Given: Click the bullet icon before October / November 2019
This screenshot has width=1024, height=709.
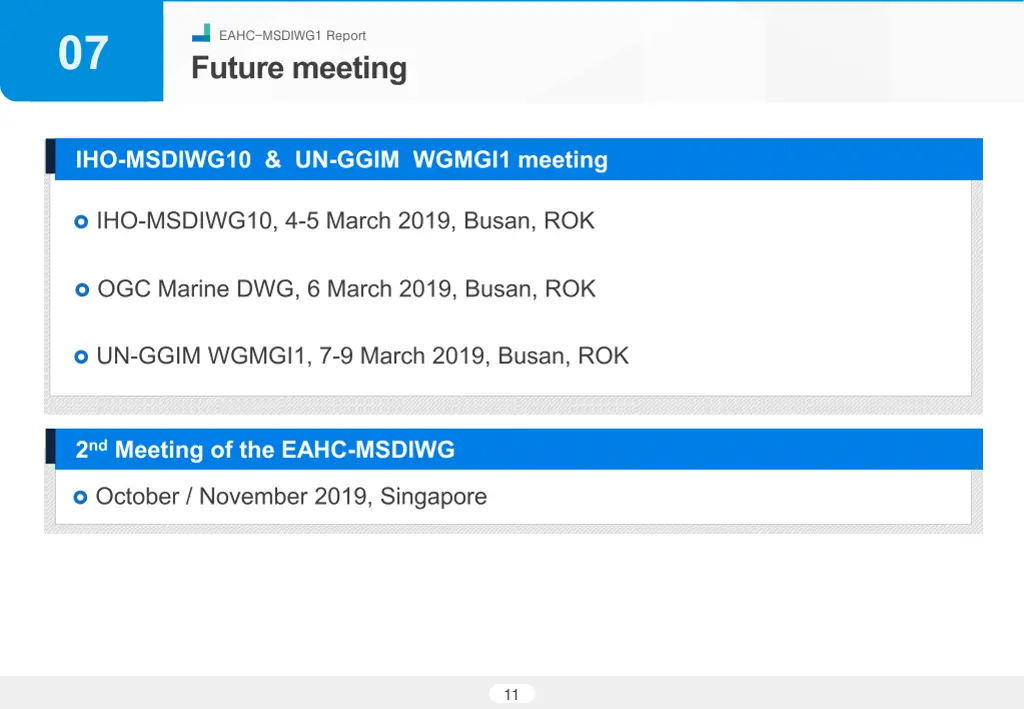Looking at the screenshot, I should 80,497.
